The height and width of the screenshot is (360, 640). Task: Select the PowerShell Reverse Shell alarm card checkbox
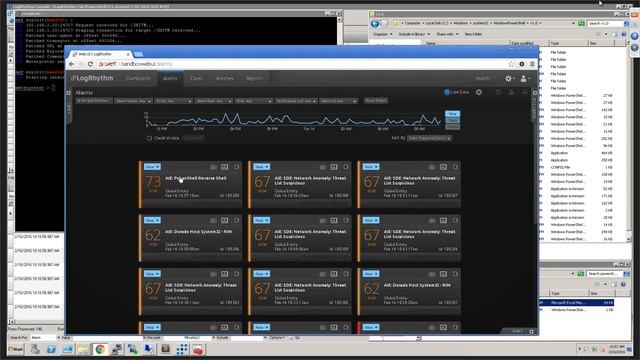(x=236, y=167)
